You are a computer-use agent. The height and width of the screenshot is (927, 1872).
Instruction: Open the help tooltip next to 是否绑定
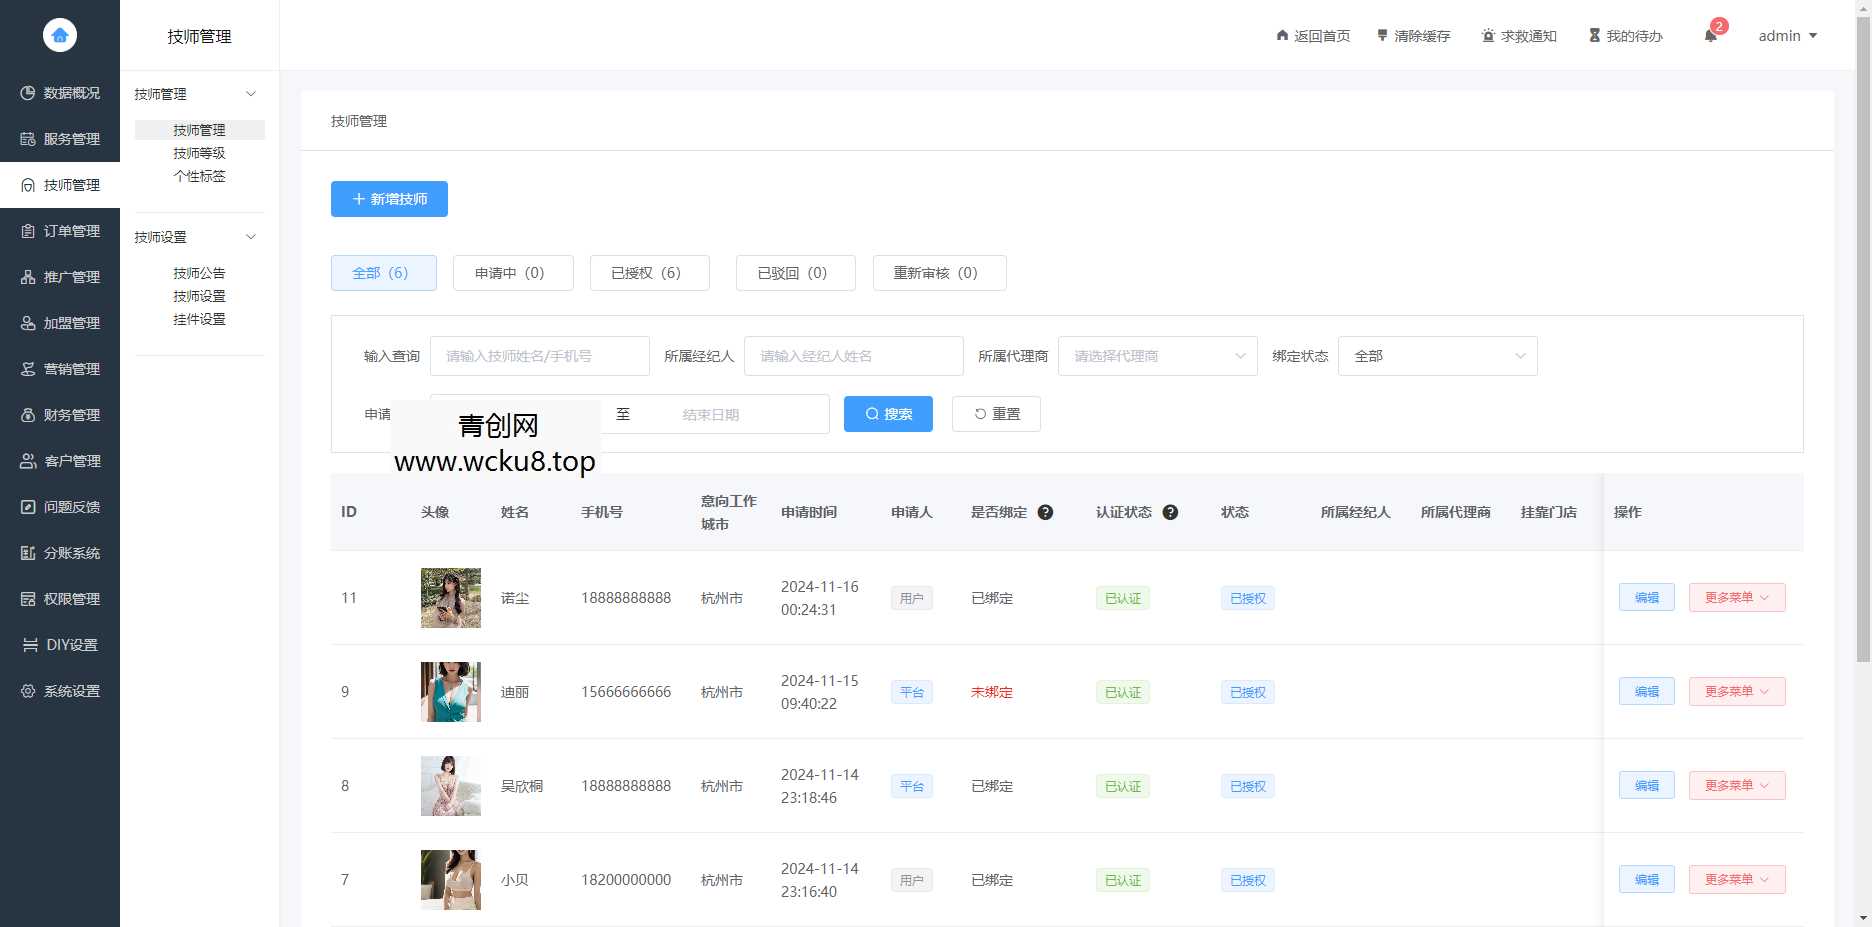point(1045,512)
